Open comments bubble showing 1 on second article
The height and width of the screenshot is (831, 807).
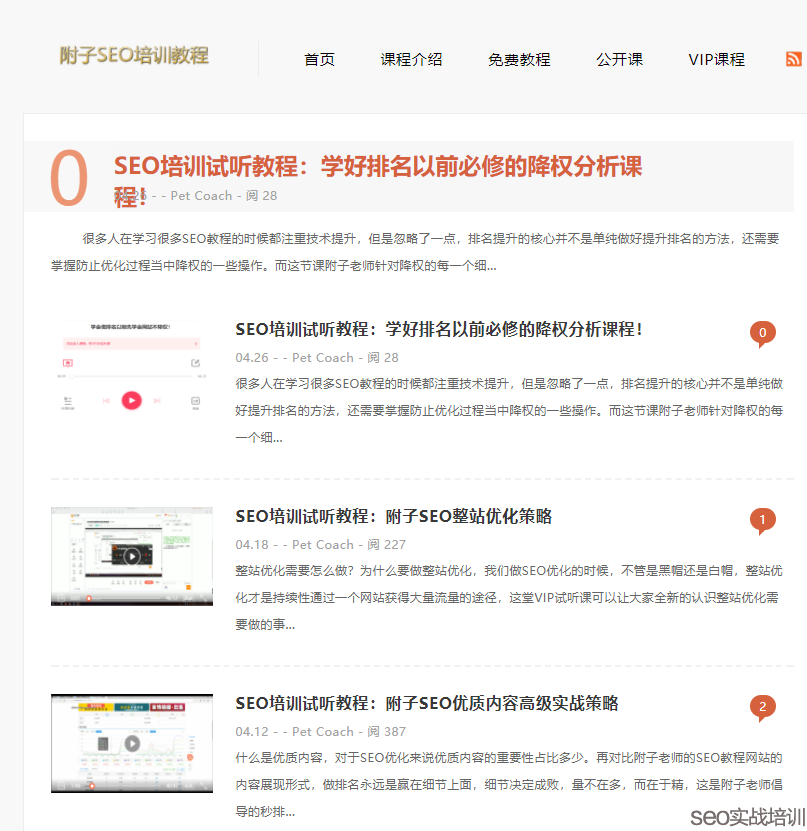[x=763, y=520]
